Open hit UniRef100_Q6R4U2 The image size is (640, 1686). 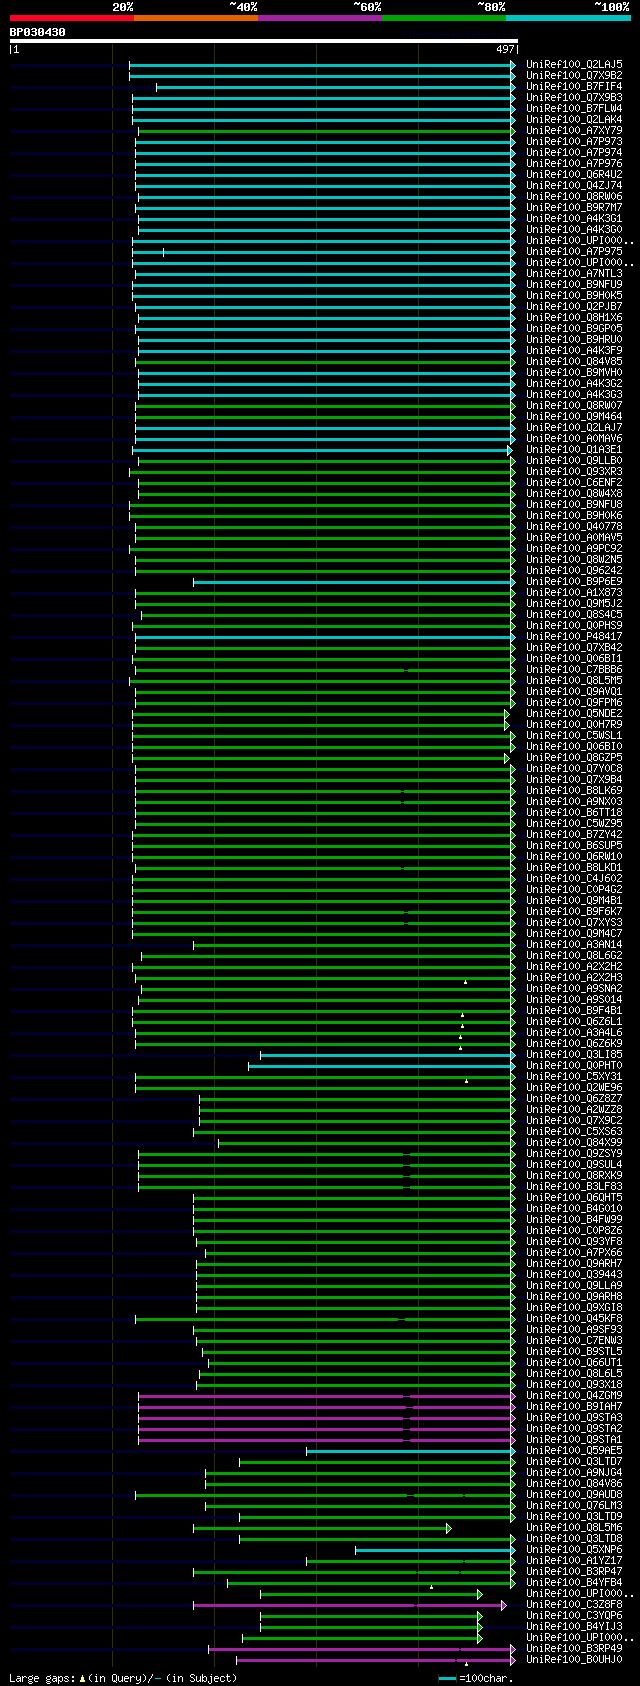click(x=574, y=174)
